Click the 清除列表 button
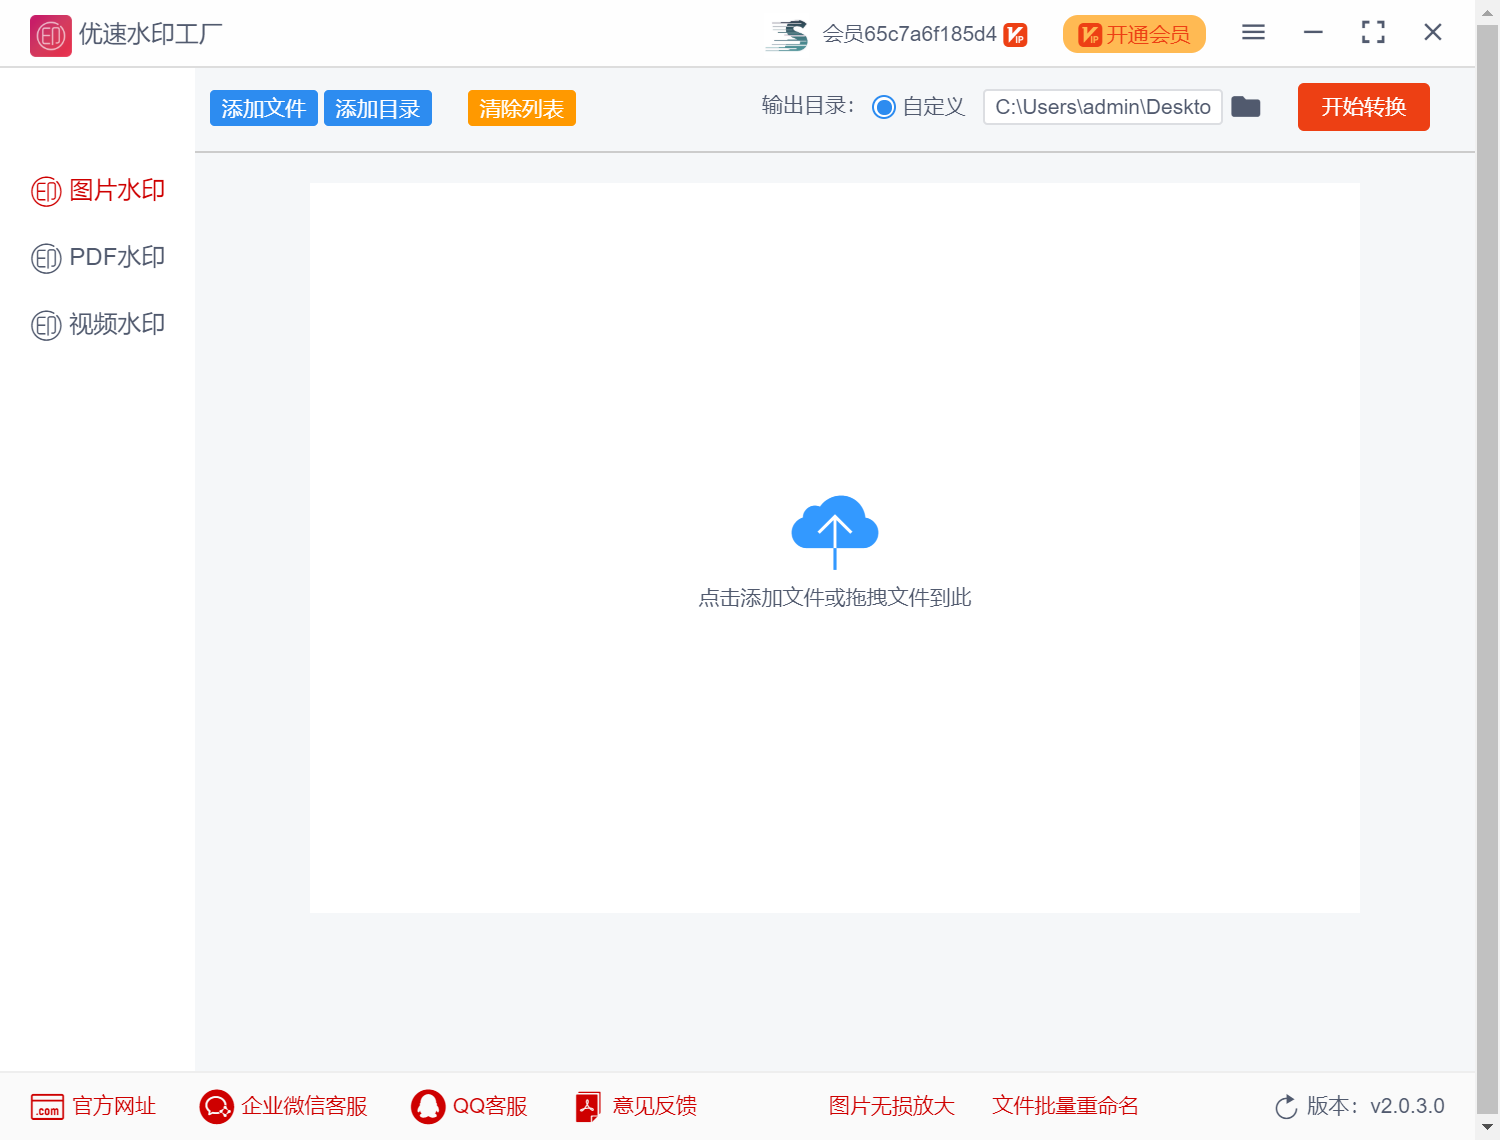Screen dimensions: 1500x1140 click(522, 108)
